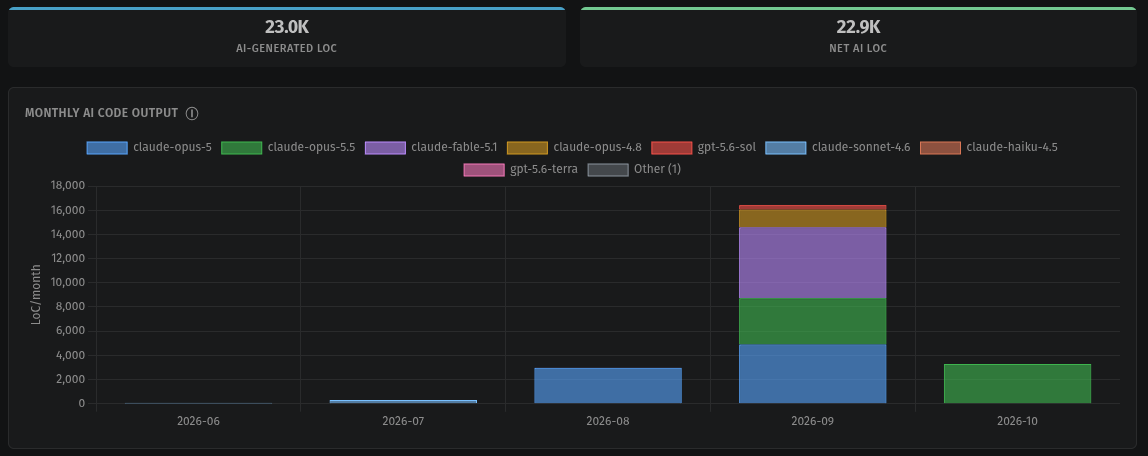Toggle claude-fable-5.1 legend swatch
This screenshot has width=1148, height=456.
coord(385,148)
